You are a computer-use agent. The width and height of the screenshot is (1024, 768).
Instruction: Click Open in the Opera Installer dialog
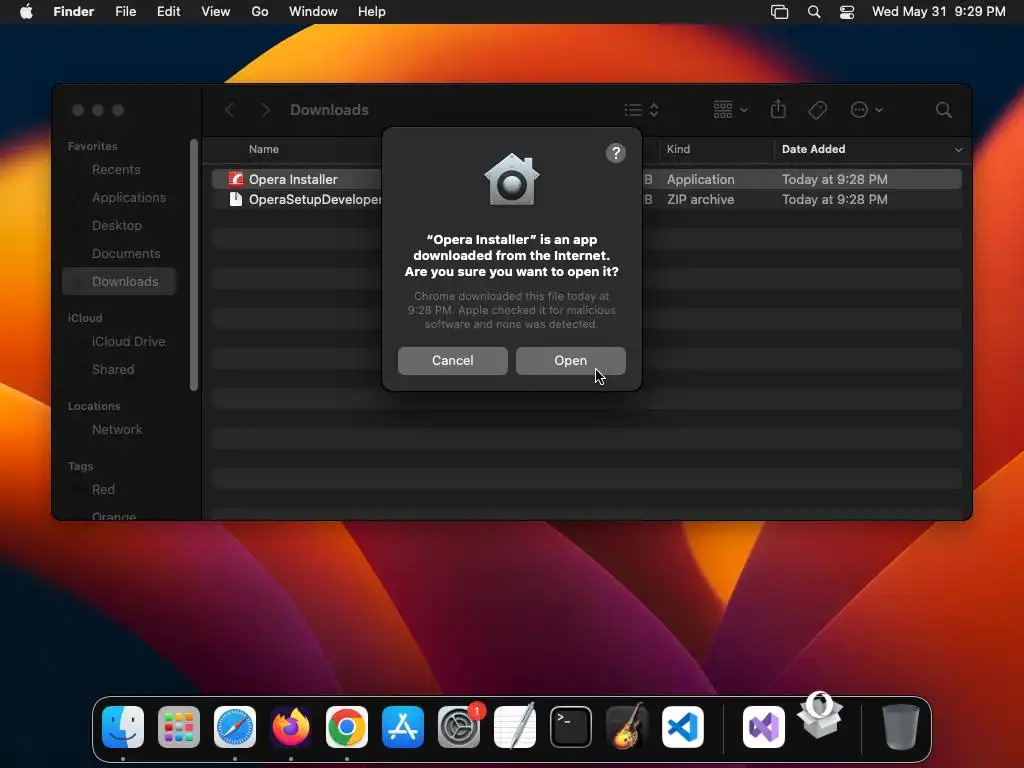tap(570, 360)
